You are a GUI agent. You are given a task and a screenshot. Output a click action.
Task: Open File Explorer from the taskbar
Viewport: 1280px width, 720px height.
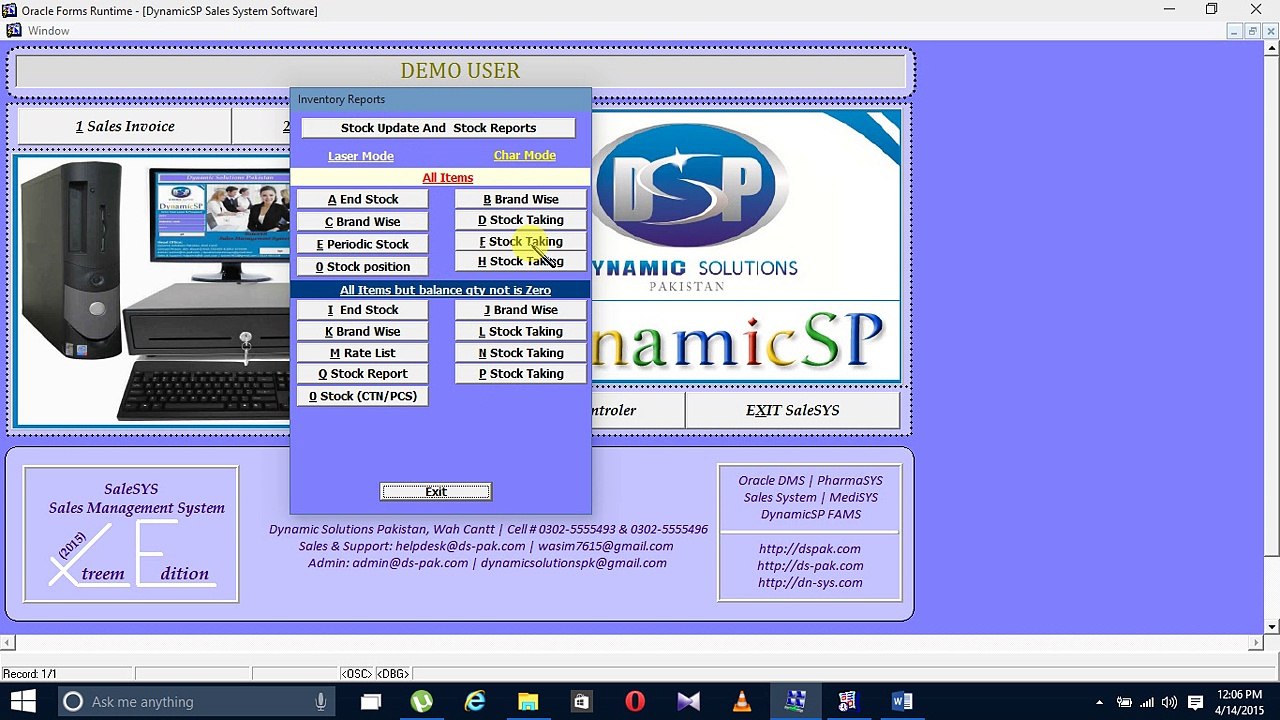click(528, 702)
